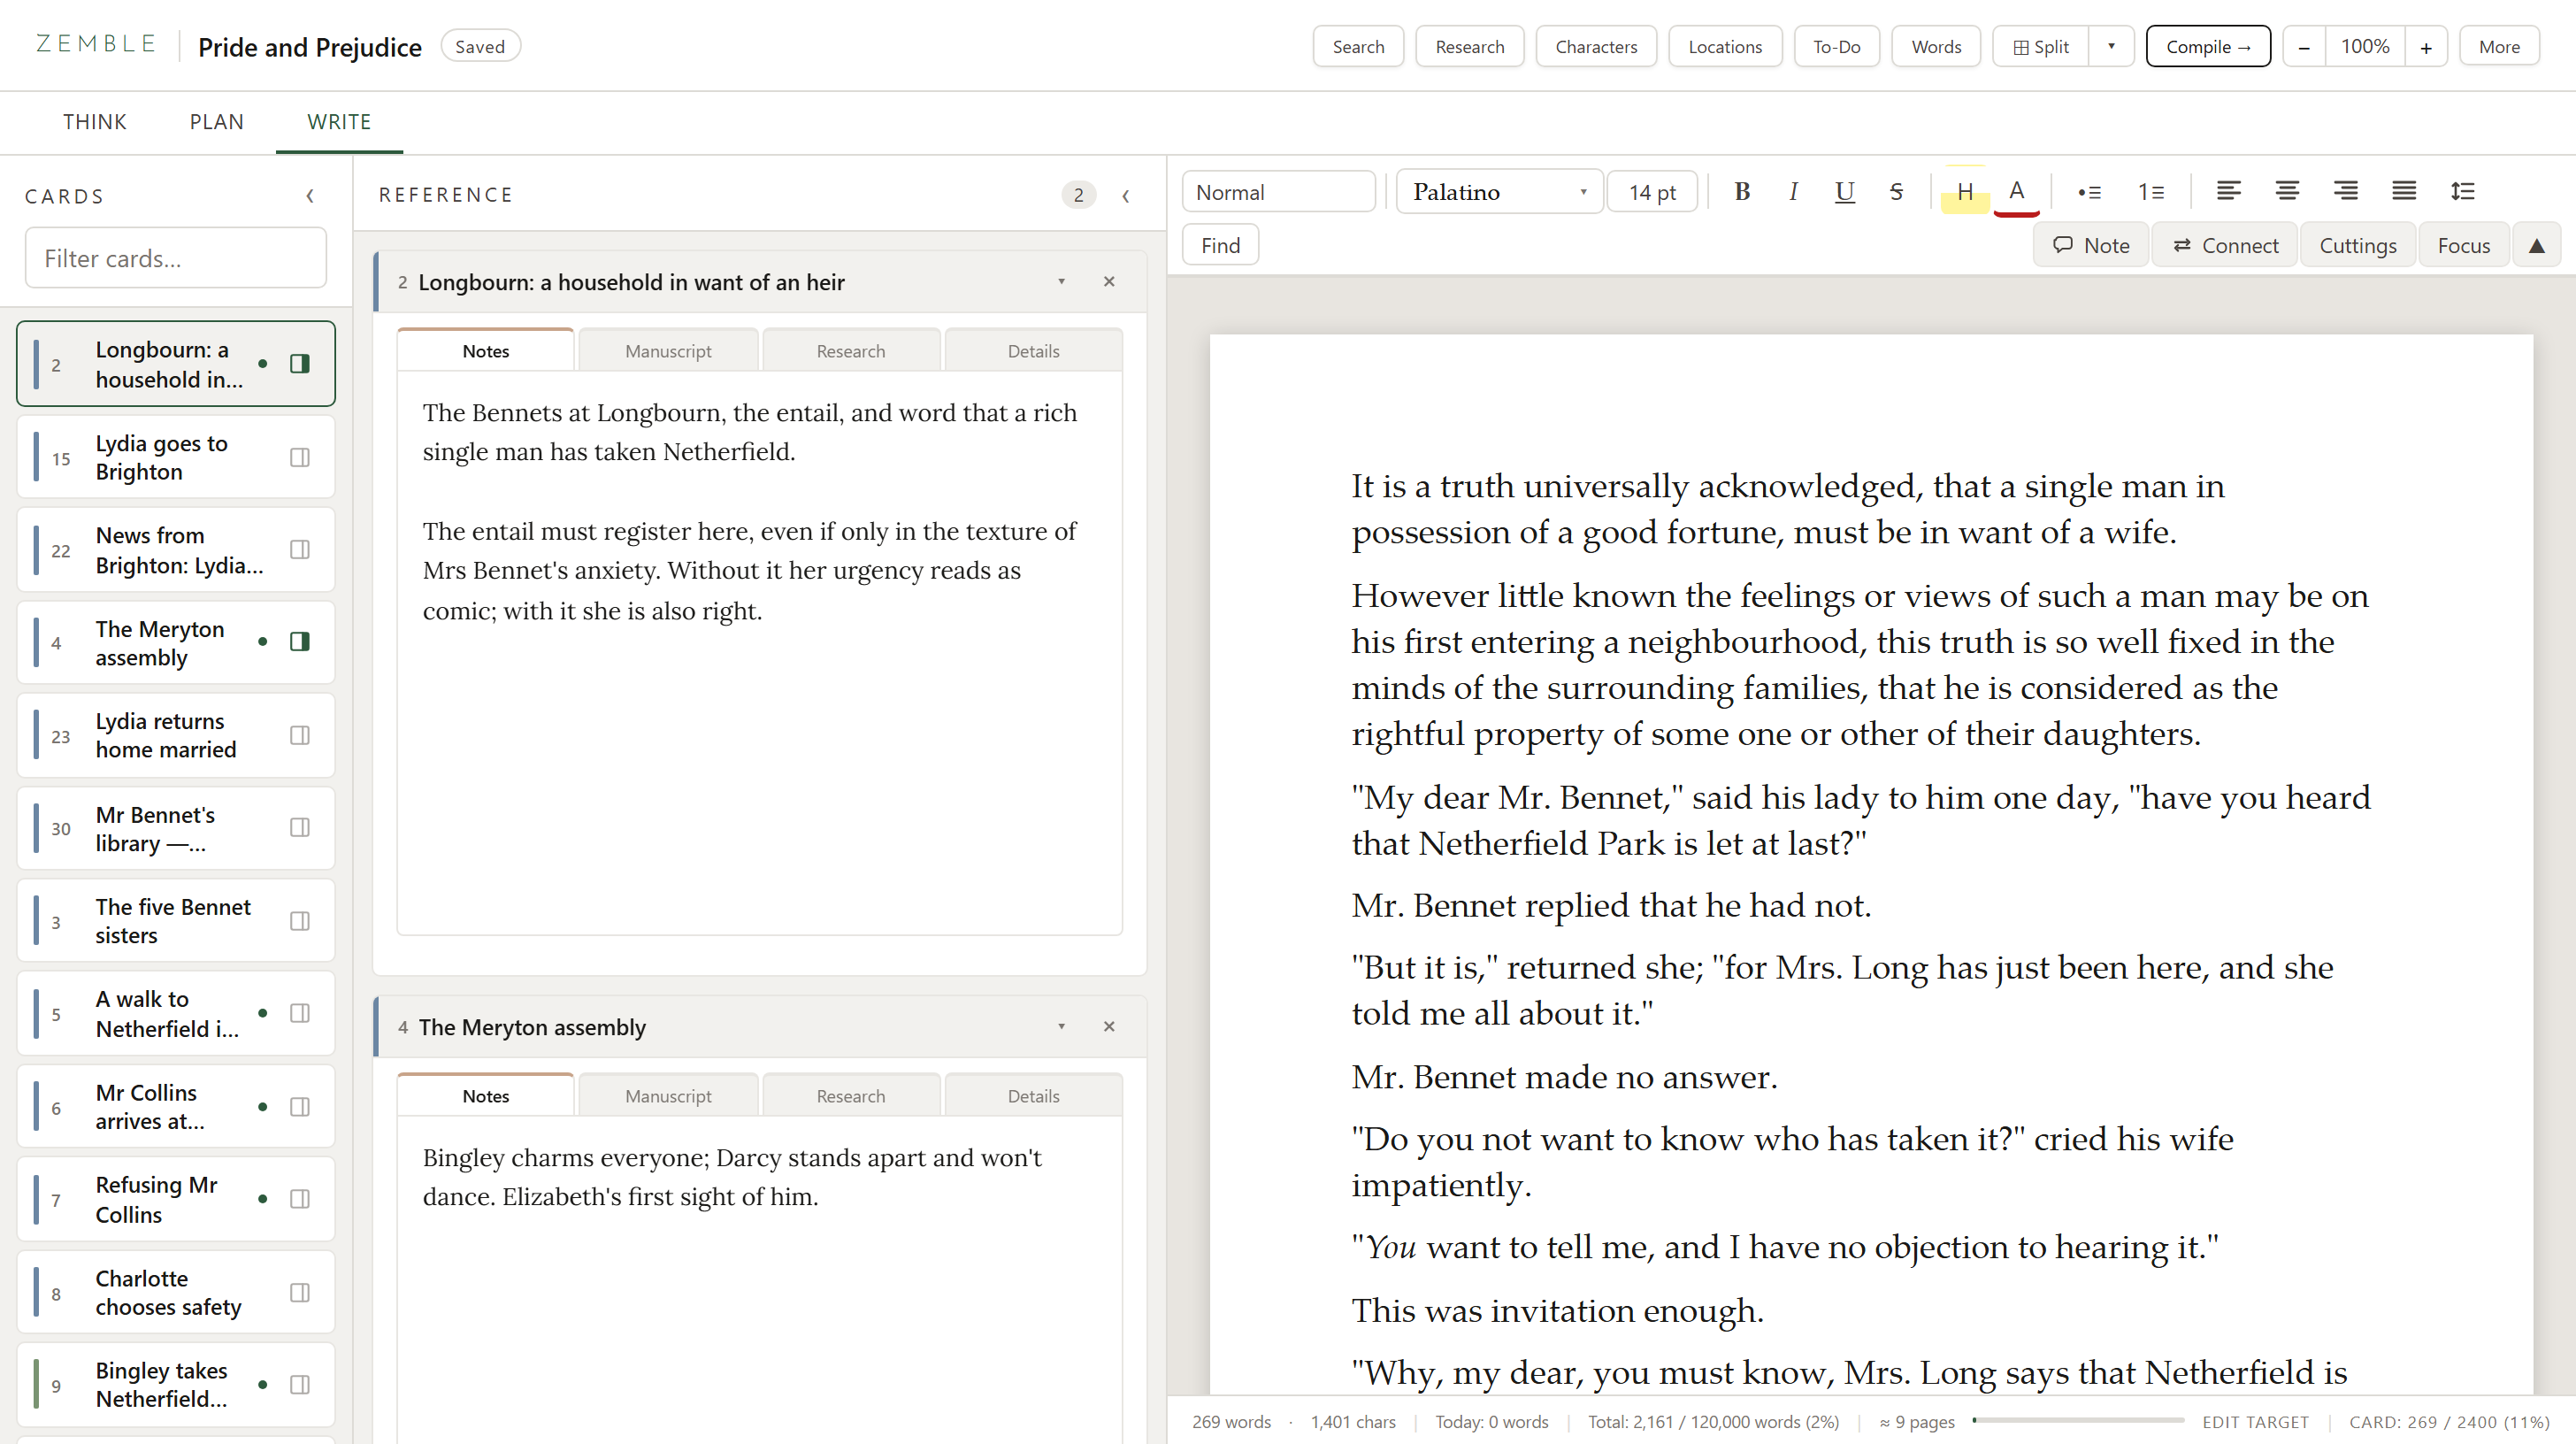Toggle underline formatting
Image resolution: width=2576 pixels, height=1444 pixels.
pos(1845,191)
